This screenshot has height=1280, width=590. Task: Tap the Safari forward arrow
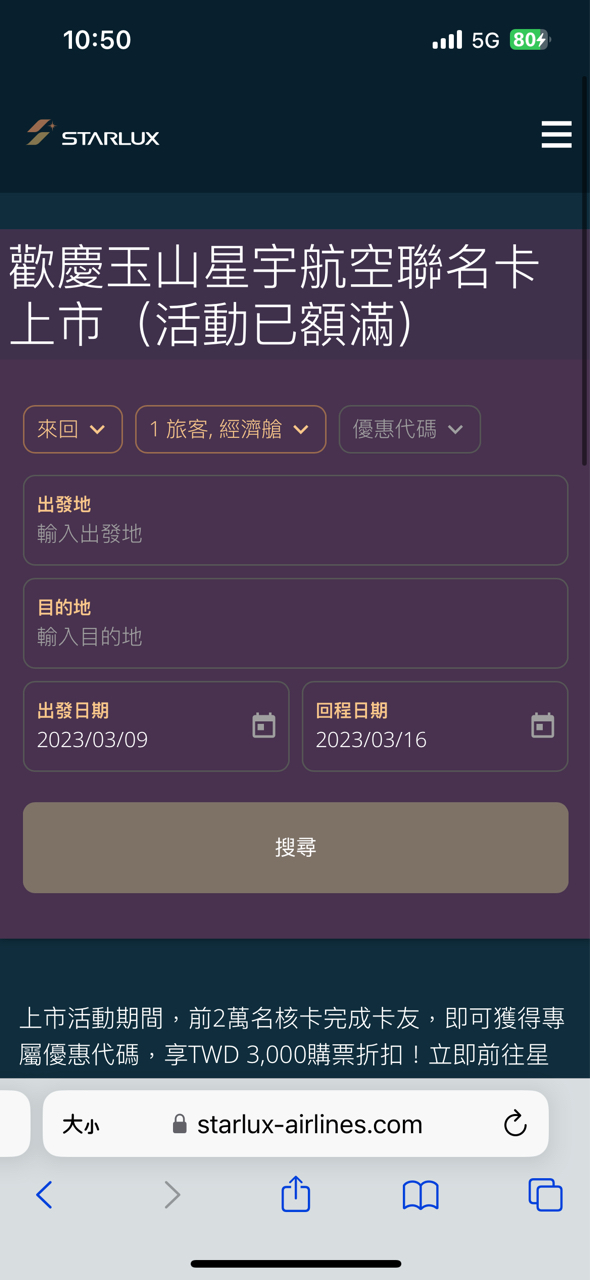click(172, 1195)
